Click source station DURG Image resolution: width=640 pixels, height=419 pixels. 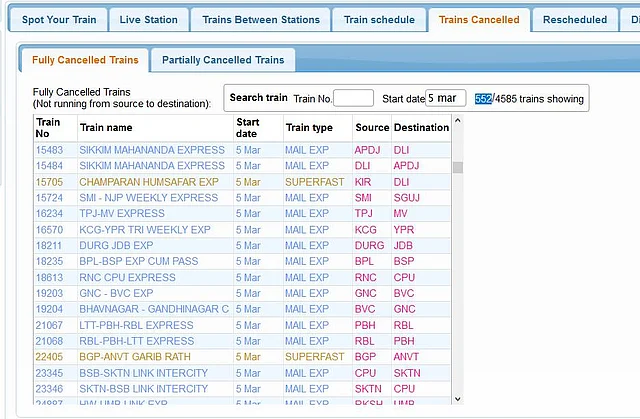tap(369, 245)
